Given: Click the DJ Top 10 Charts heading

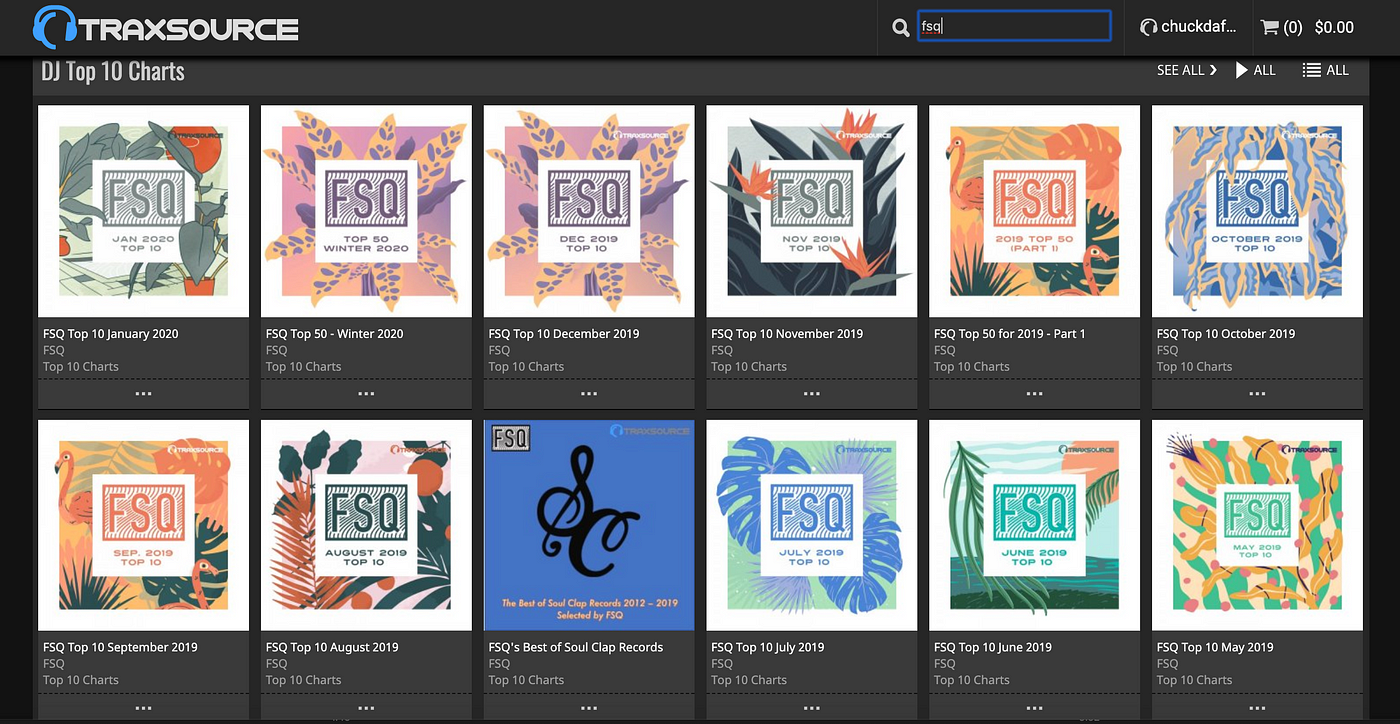Looking at the screenshot, I should coord(113,71).
